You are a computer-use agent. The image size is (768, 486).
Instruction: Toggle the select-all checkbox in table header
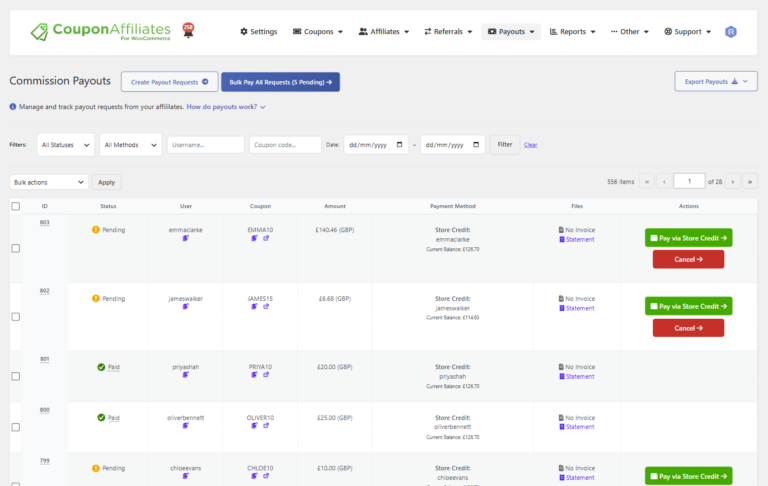pos(16,206)
